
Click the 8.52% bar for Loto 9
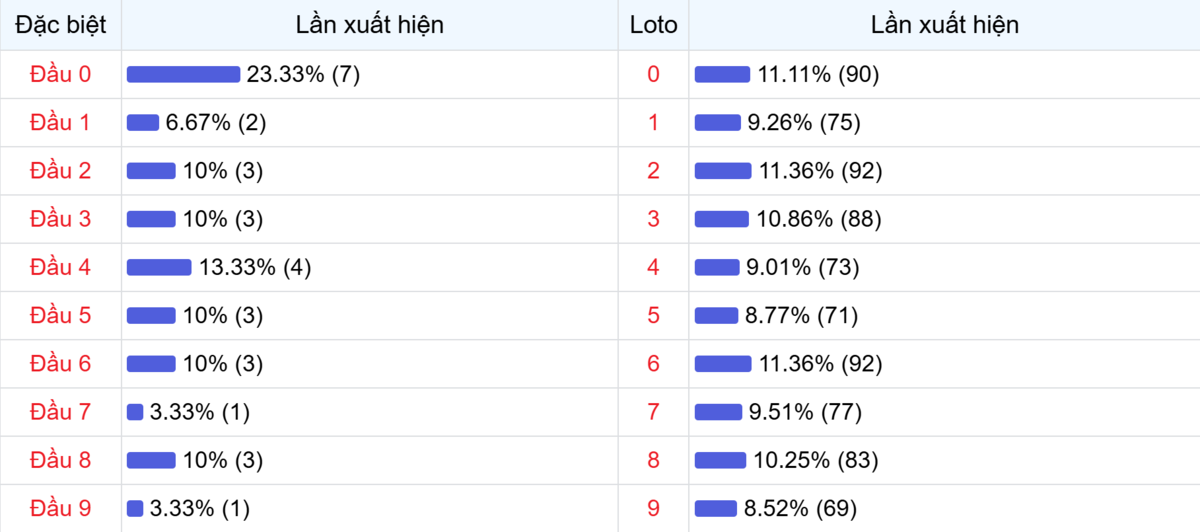[x=716, y=508]
